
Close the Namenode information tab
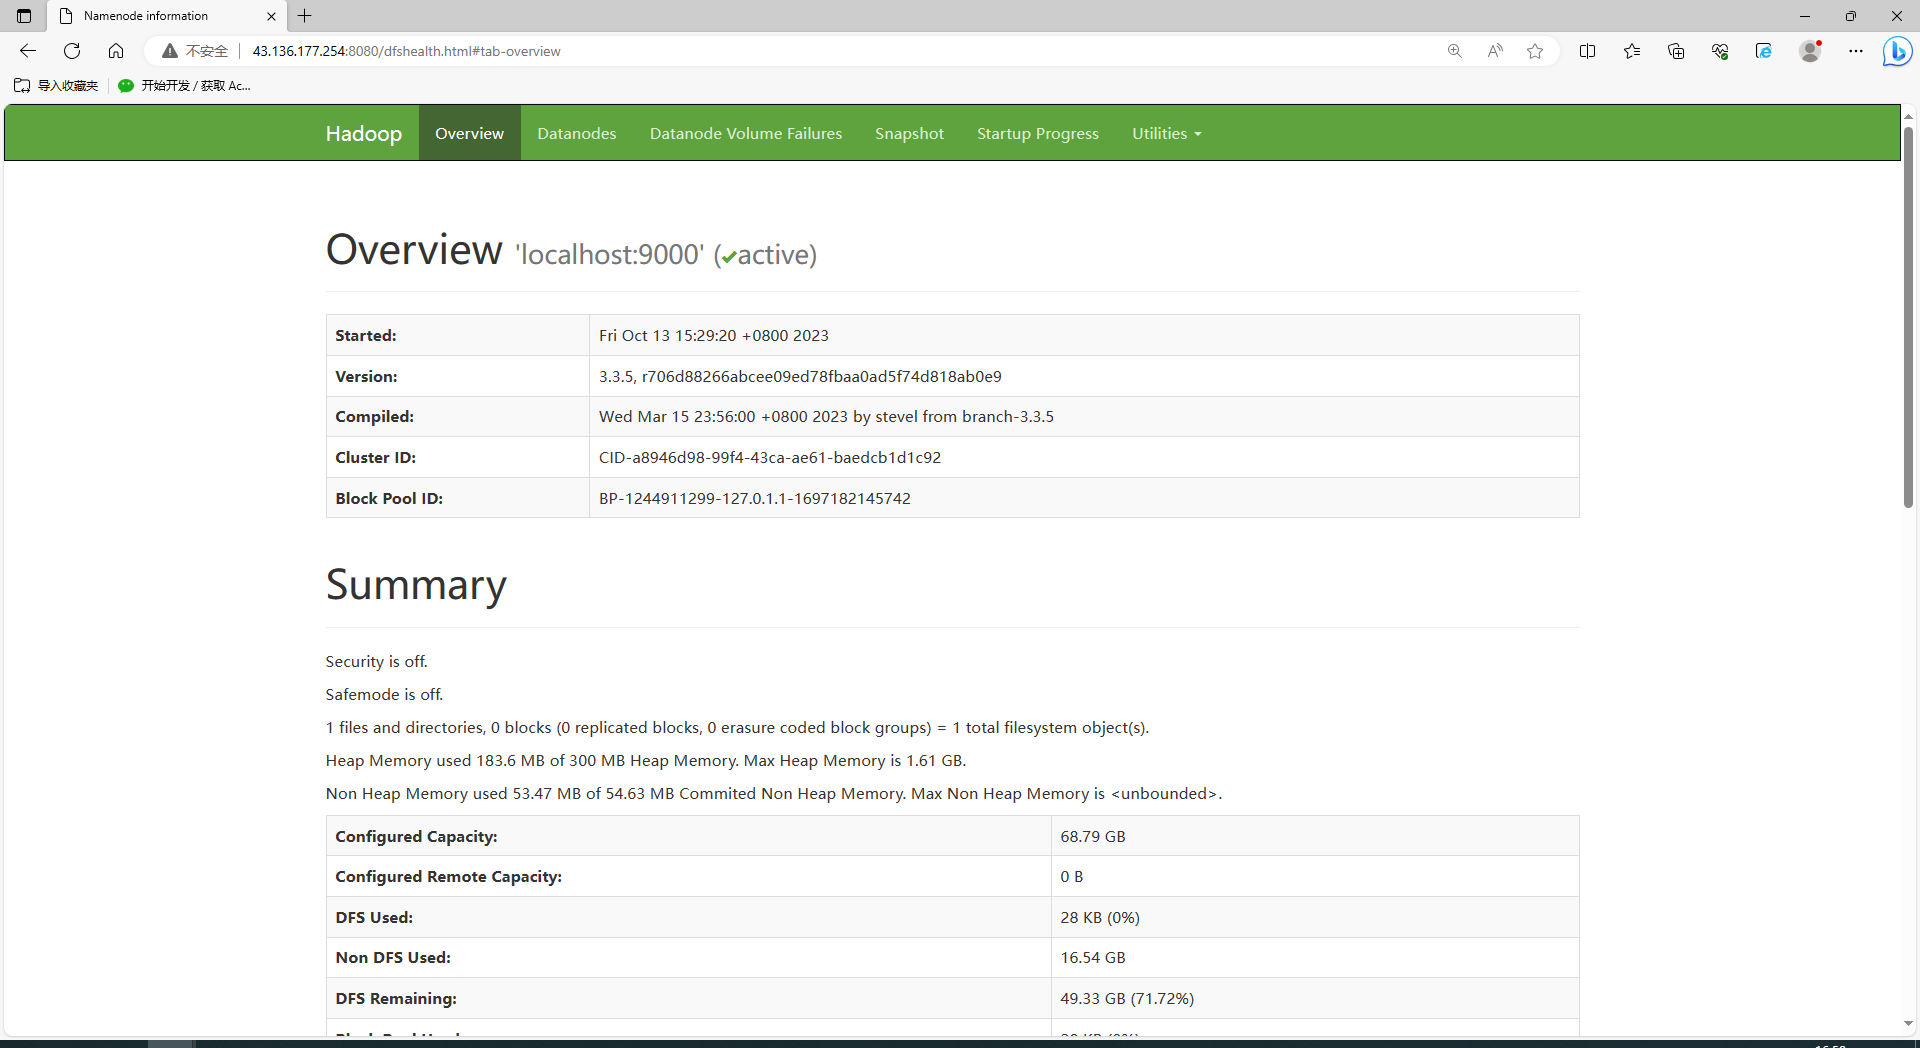[x=271, y=16]
